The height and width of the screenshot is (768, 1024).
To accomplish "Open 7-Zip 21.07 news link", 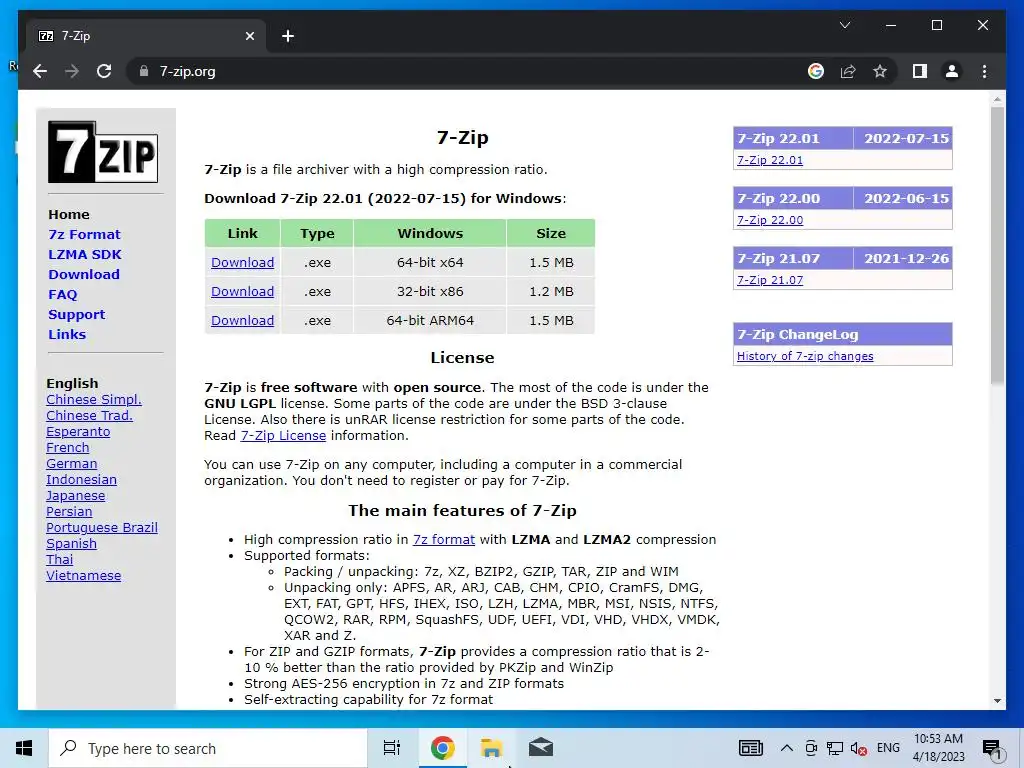I will pos(770,280).
